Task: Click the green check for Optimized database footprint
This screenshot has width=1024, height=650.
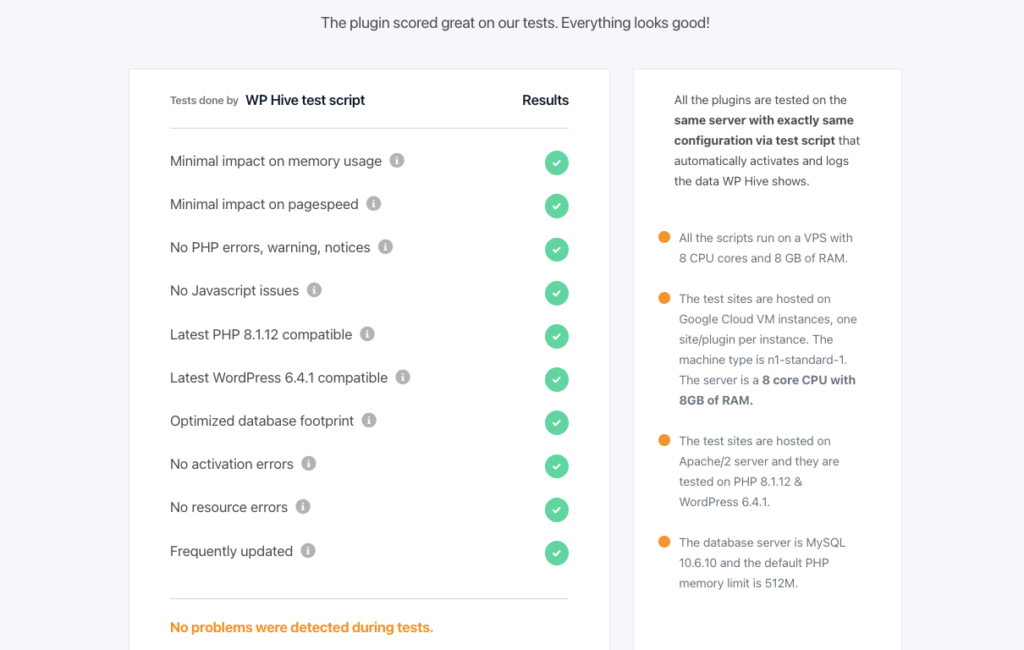Action: [x=557, y=422]
